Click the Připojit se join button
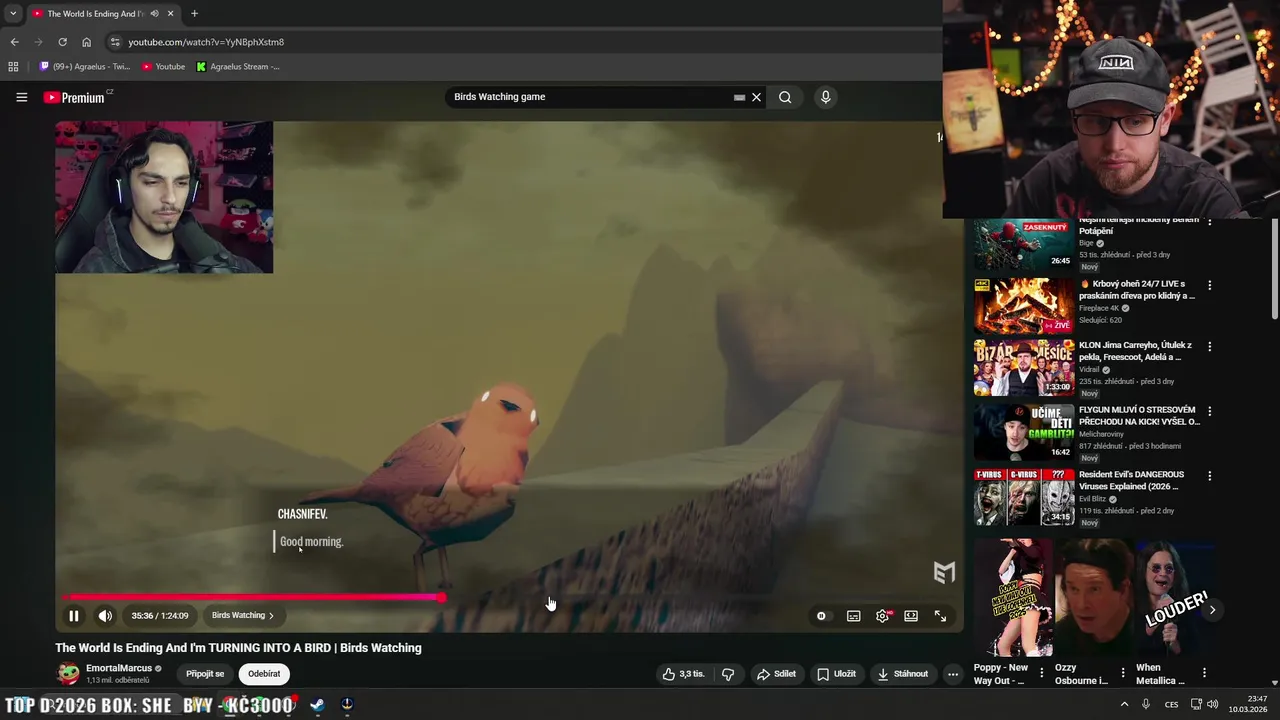 pyautogui.click(x=205, y=674)
